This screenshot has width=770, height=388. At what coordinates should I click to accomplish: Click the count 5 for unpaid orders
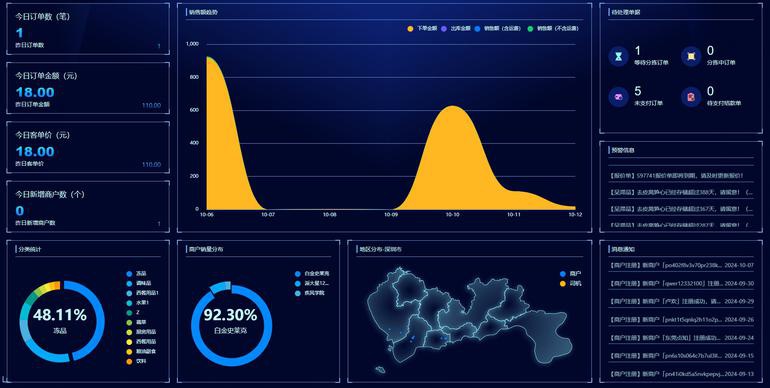(637, 91)
